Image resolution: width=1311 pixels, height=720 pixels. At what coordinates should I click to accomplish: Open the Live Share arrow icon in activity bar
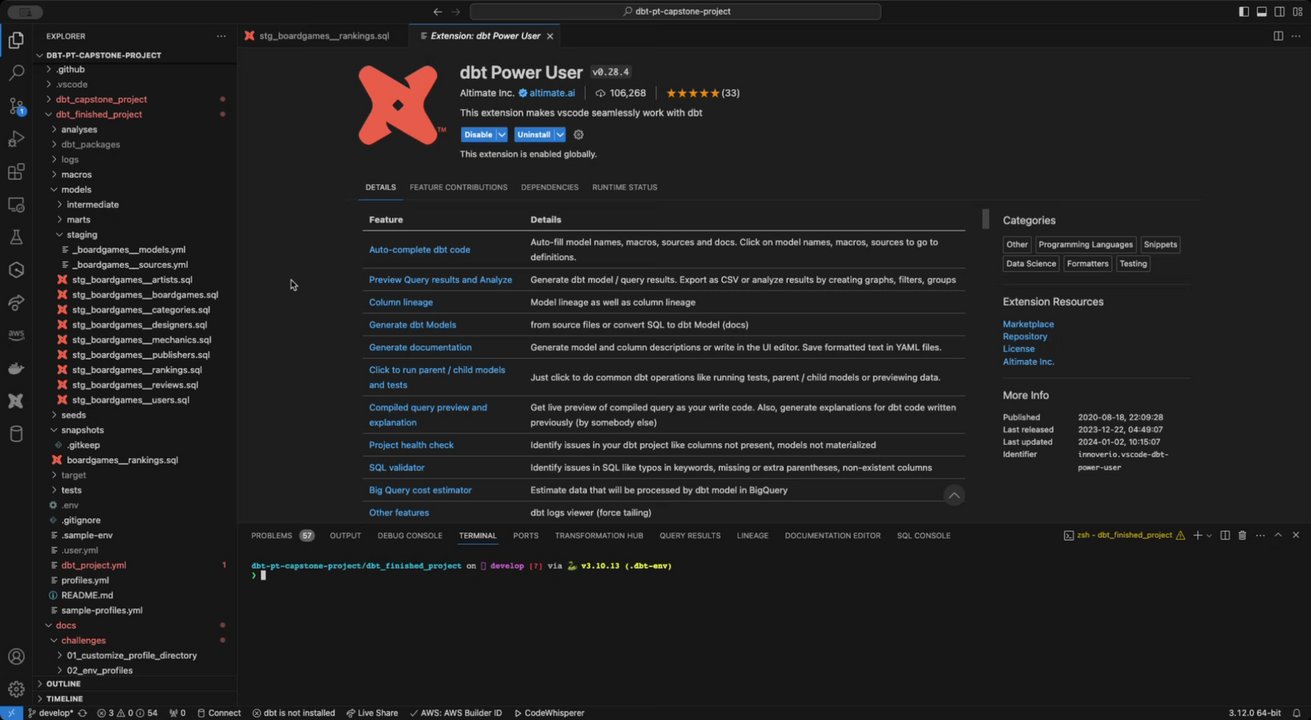coord(16,302)
